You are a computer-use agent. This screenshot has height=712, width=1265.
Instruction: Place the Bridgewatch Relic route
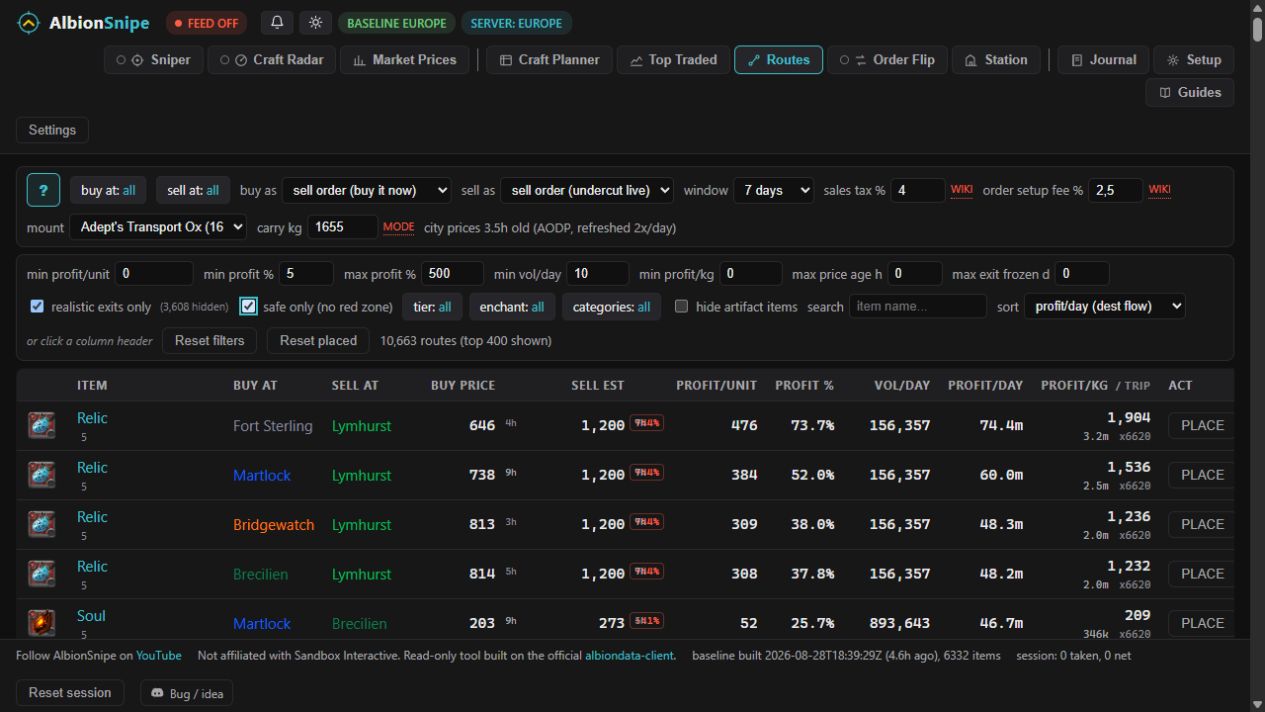1202,524
